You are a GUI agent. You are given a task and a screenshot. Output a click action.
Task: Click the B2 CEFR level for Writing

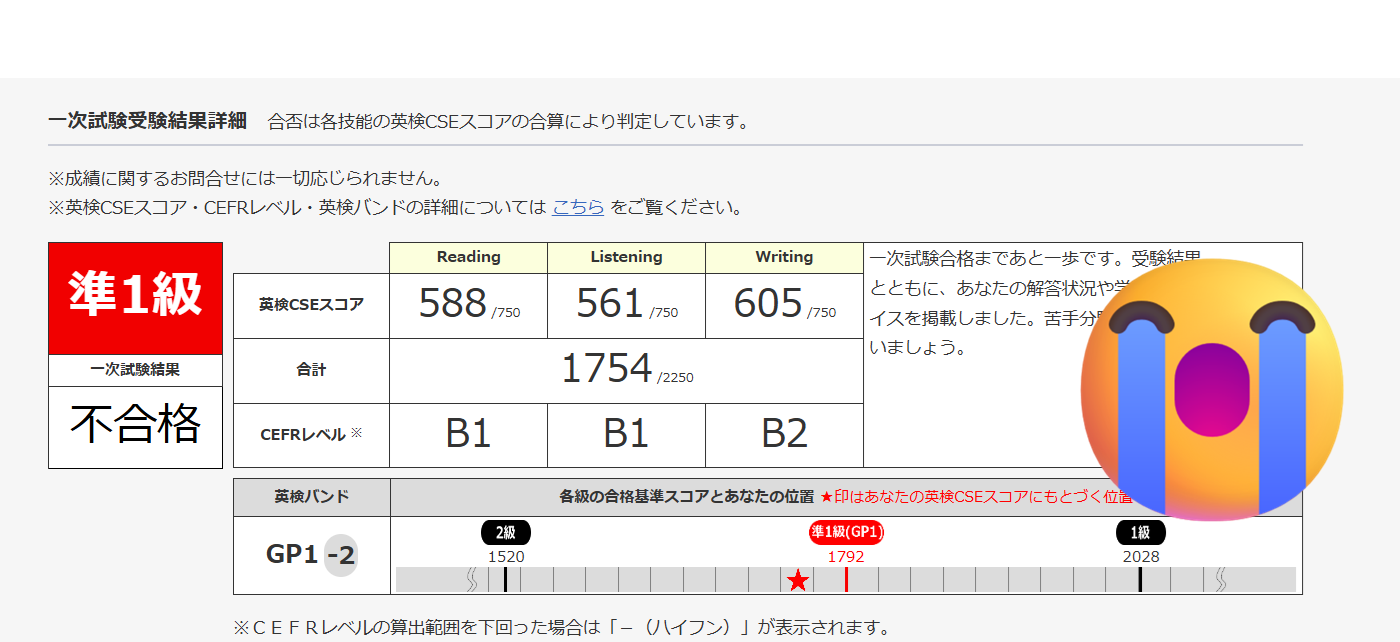(784, 434)
